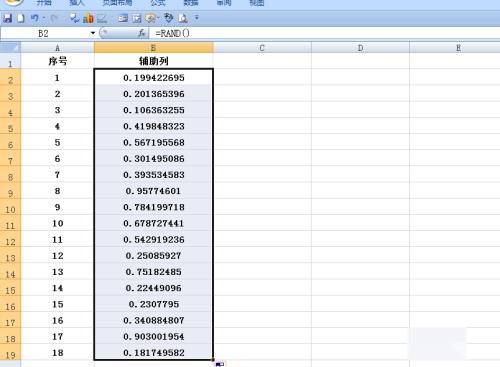Open the 页面布局 (Page Layout) ribbon tab
The width and height of the screenshot is (500, 367).
117,3
